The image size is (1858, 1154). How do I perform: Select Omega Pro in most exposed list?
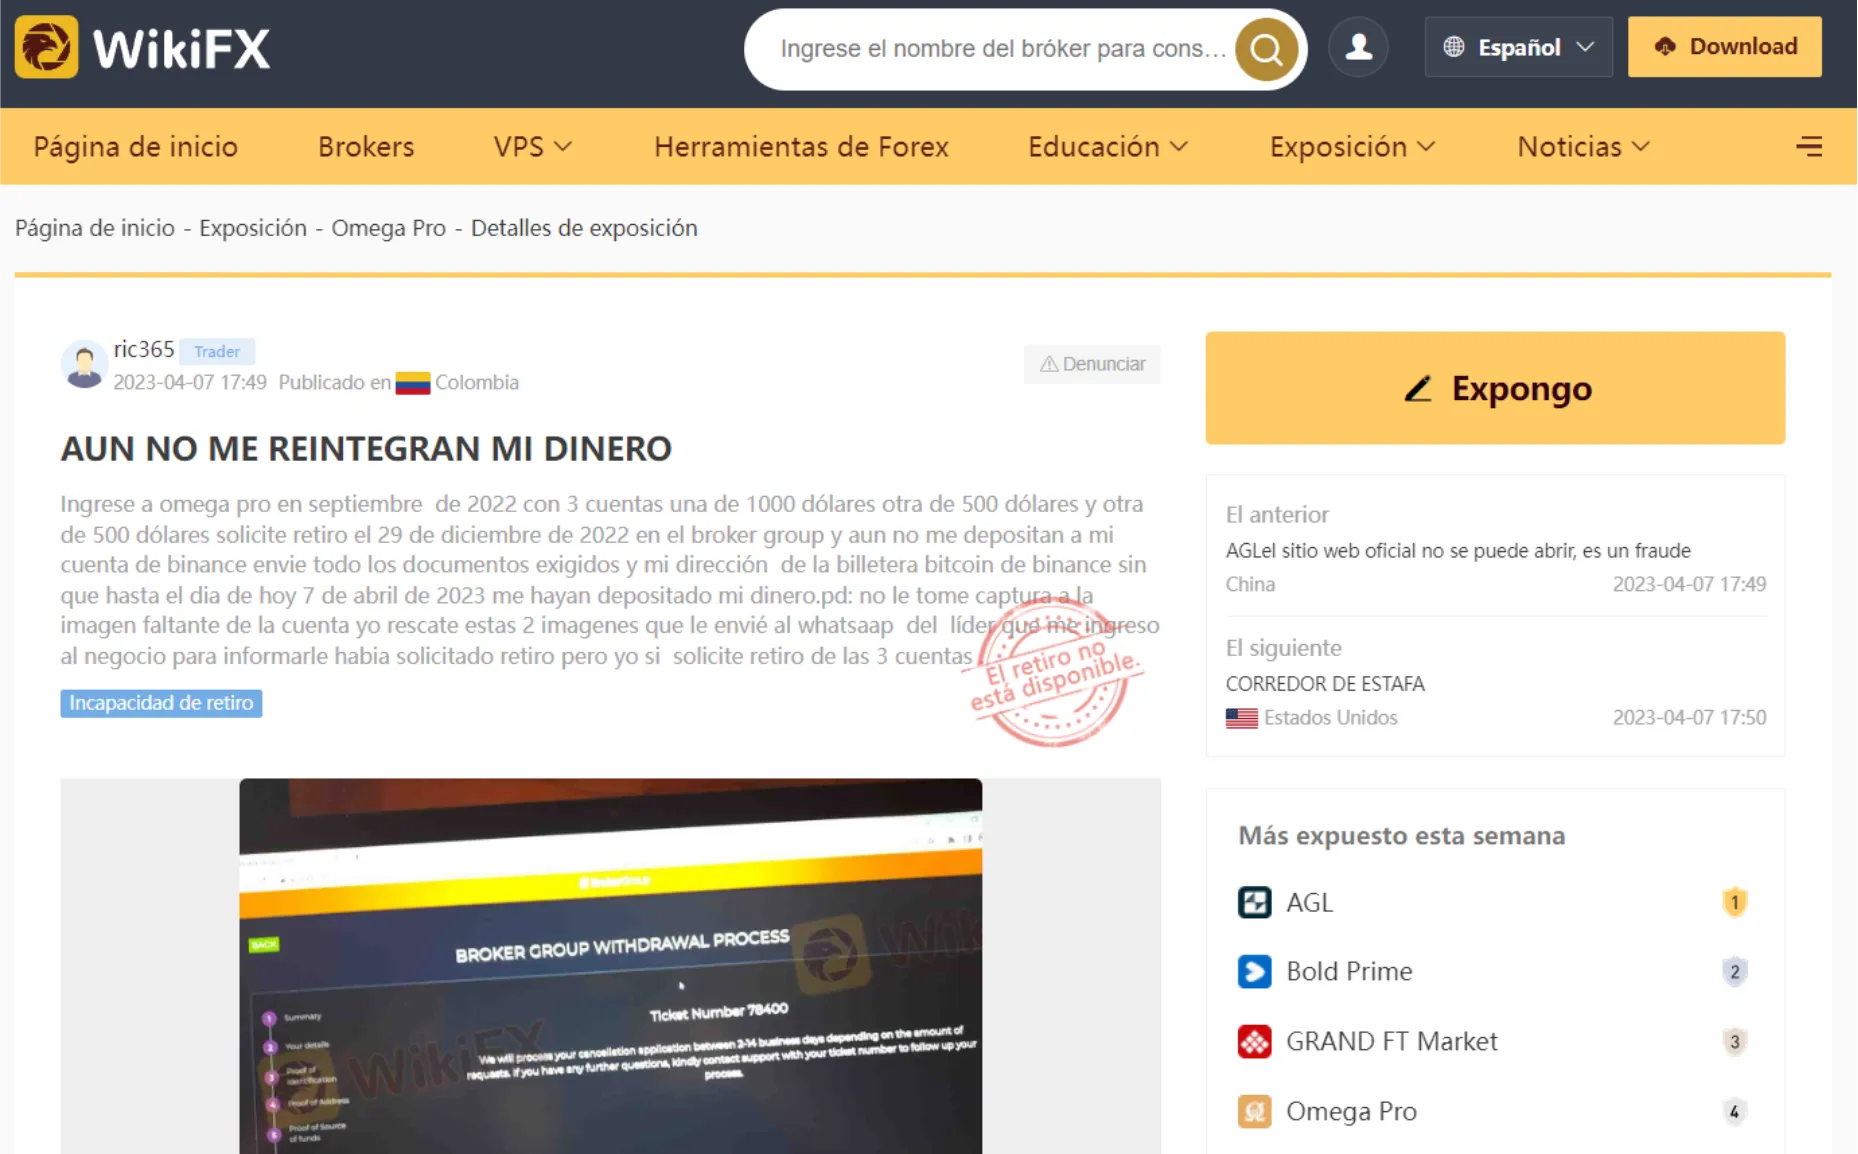[1351, 1112]
